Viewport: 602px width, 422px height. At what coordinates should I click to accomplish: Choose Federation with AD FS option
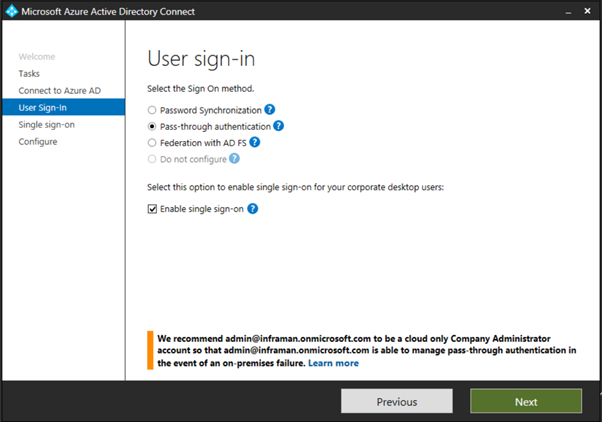[x=152, y=143]
